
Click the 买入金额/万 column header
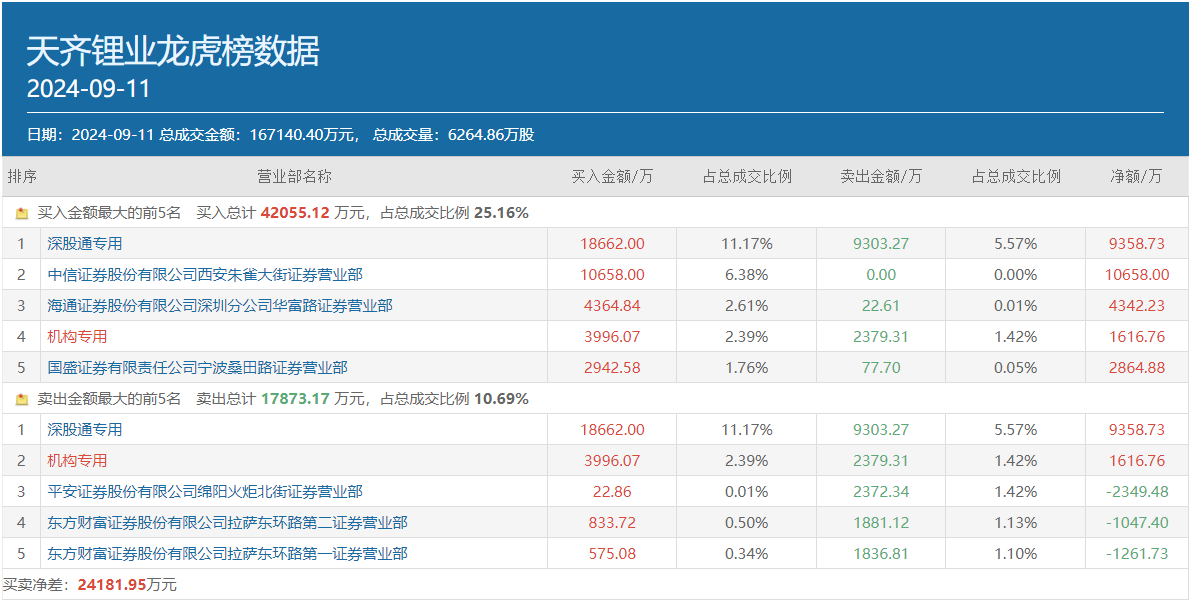[x=612, y=177]
